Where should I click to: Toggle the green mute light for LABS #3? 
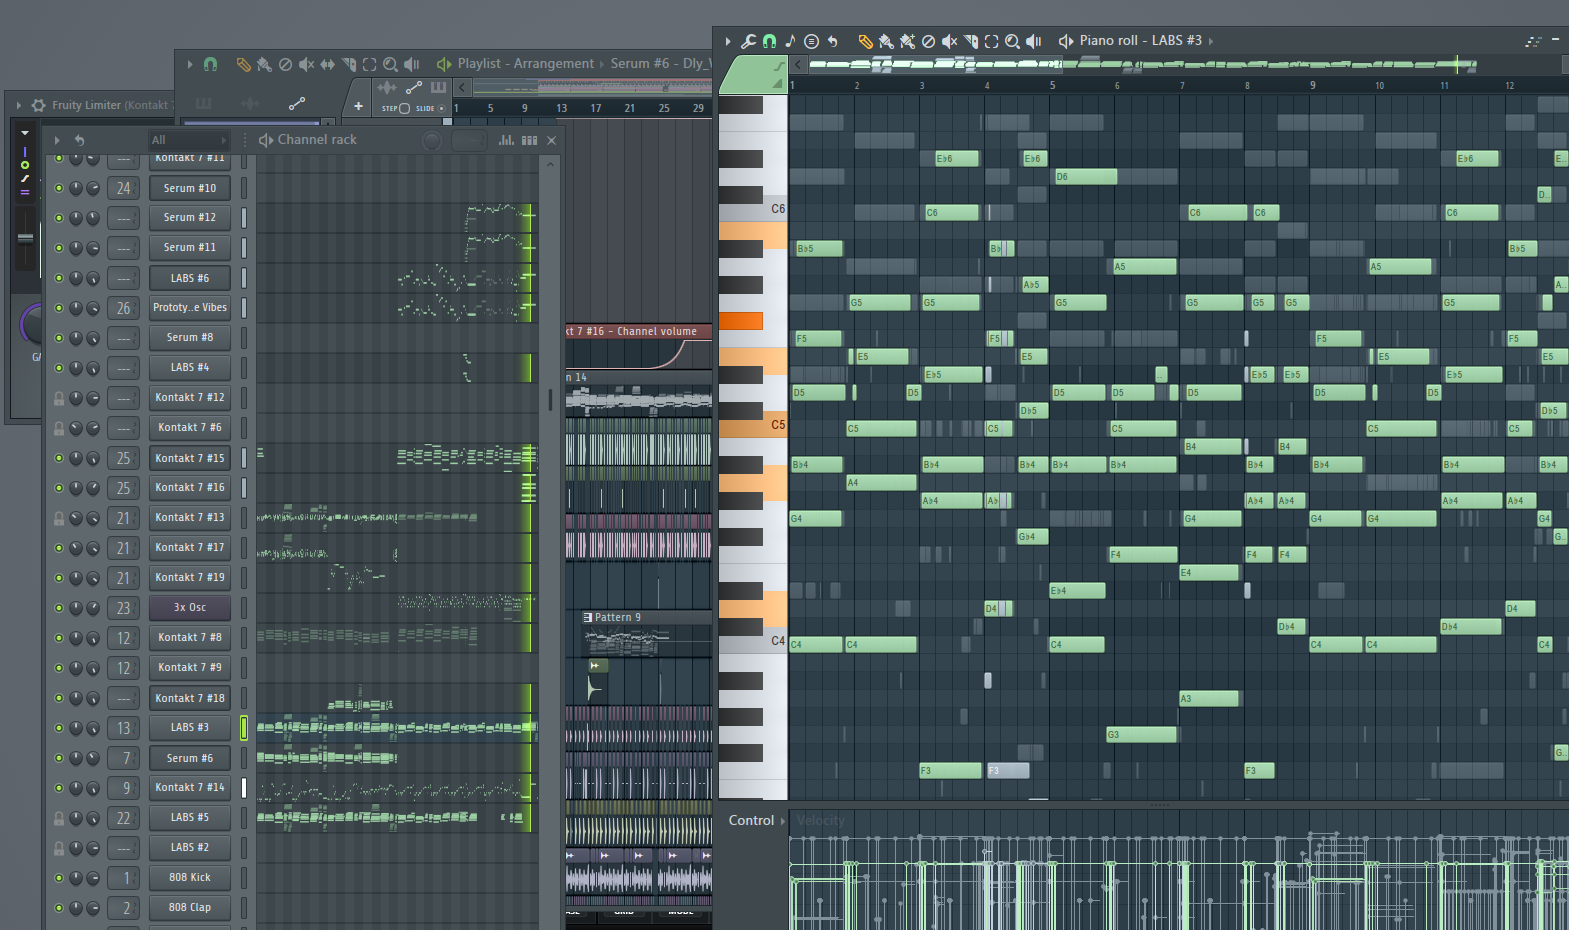click(59, 728)
